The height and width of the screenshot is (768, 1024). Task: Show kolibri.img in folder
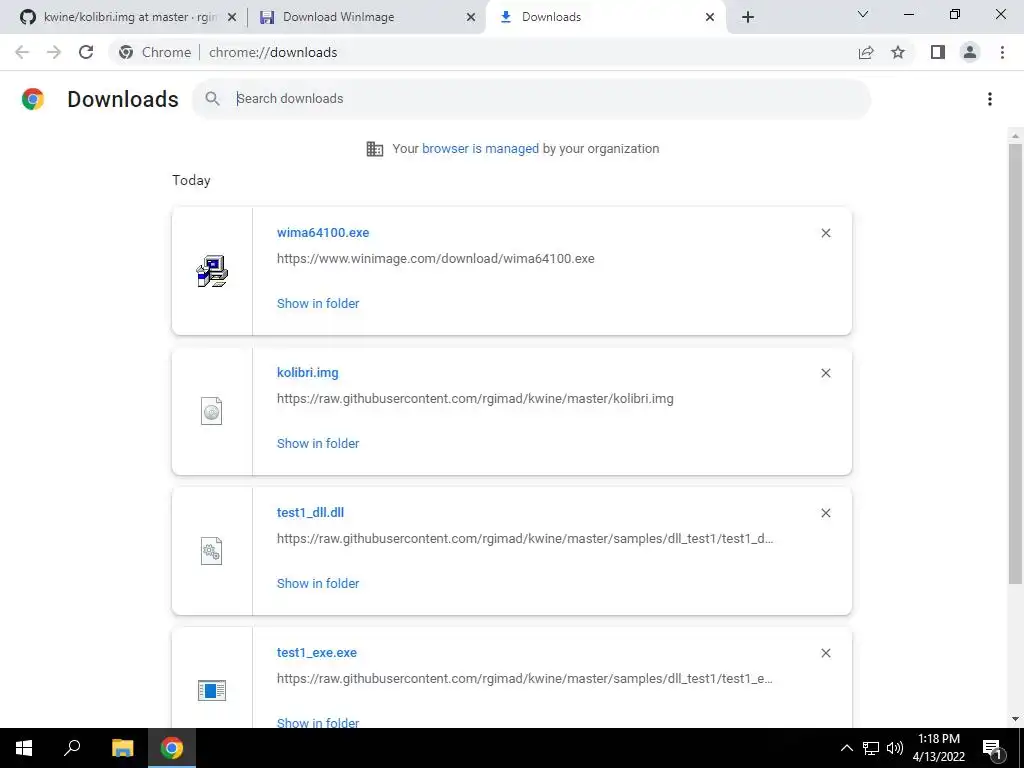click(x=318, y=443)
